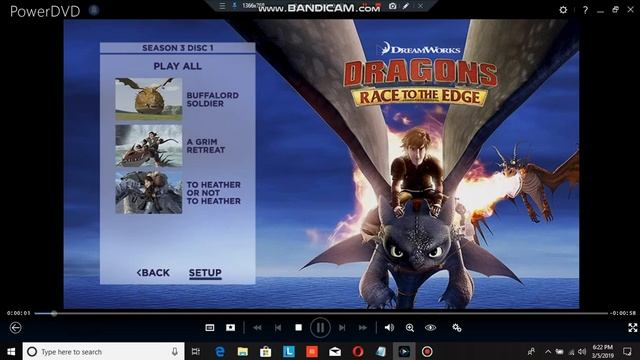This screenshot has height=360, width=640.
Task: Click the SEASON 3 DISC 1 header
Action: pos(178,48)
